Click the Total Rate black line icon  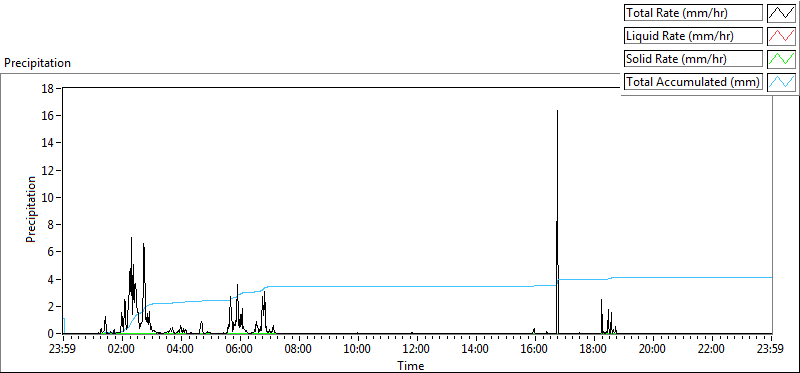click(782, 13)
